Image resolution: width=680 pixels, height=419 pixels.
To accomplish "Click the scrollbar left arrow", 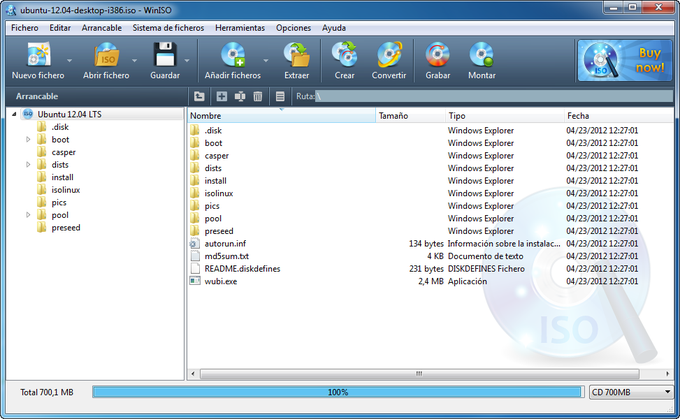I will tap(193, 373).
